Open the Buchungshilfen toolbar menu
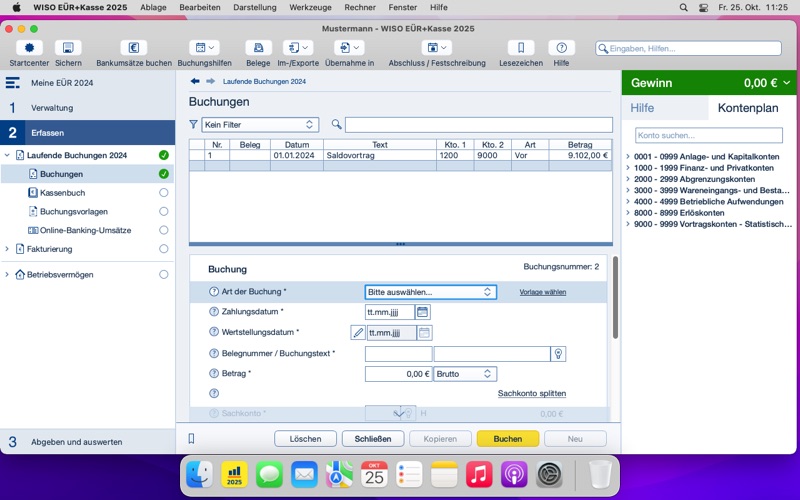 (x=205, y=48)
